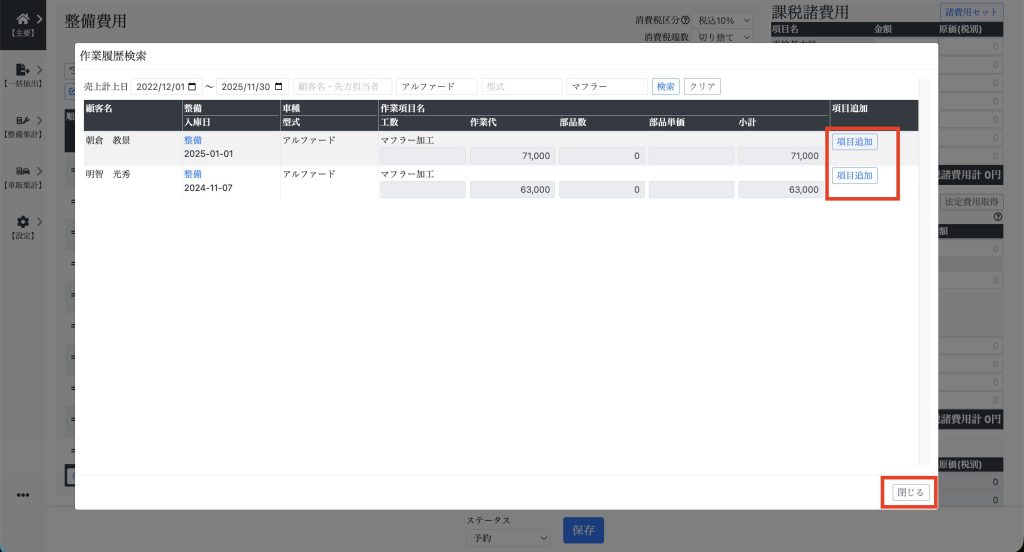Click the 型式 search field
The height and width of the screenshot is (552, 1024).
coord(521,87)
